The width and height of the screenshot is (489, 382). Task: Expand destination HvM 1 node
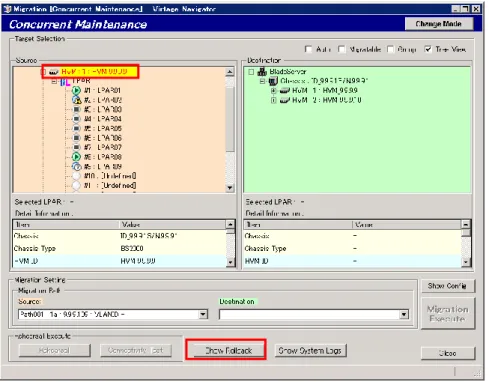pyautogui.click(x=274, y=91)
